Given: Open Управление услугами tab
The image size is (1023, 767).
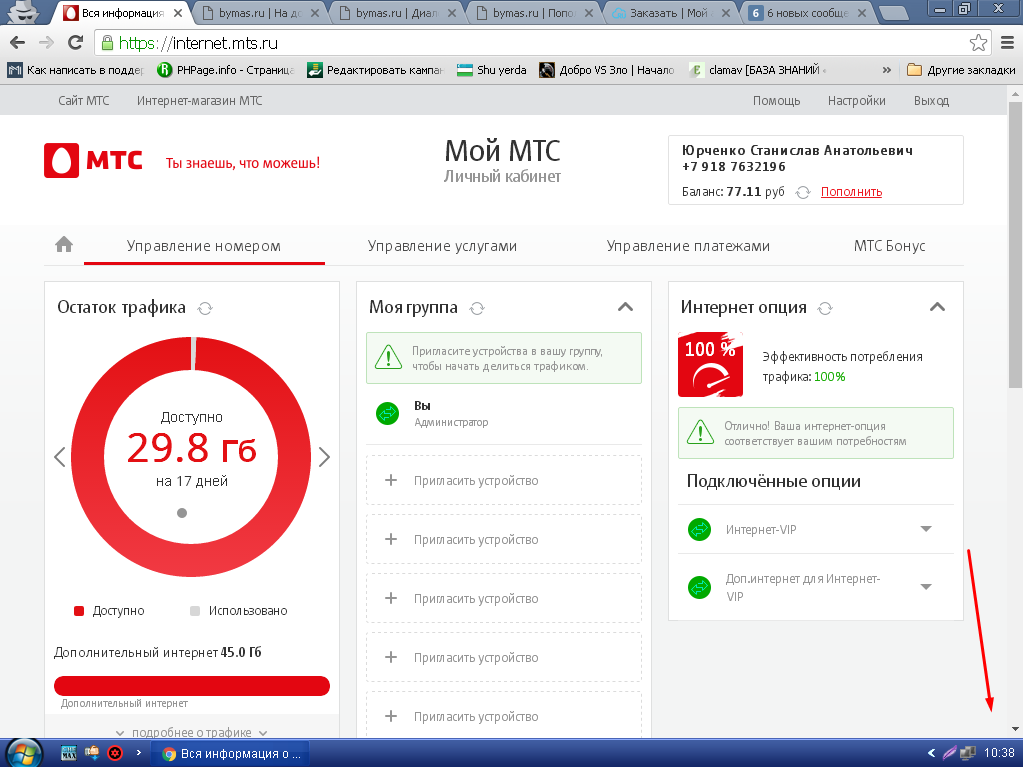Looking at the screenshot, I should (x=442, y=246).
